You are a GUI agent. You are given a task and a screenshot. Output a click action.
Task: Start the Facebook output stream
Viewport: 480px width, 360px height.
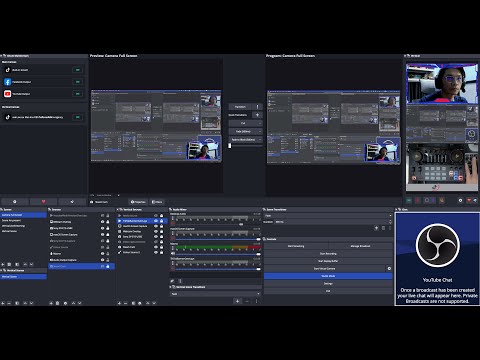tap(78, 82)
